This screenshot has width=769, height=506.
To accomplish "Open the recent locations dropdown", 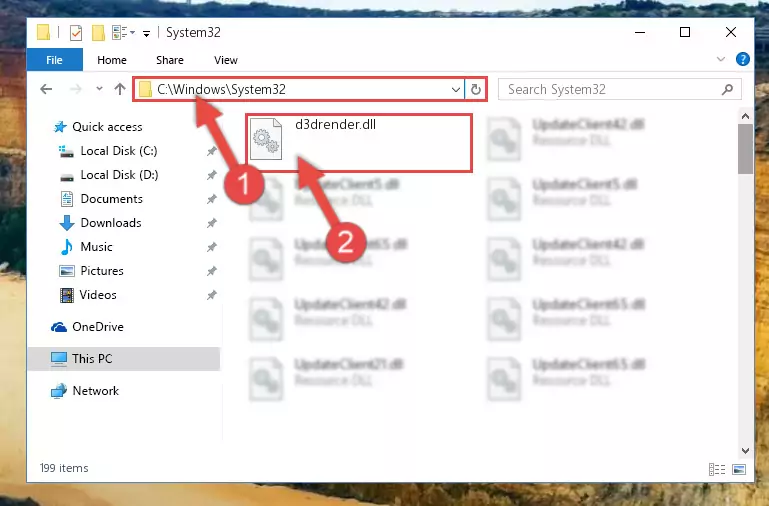I will (x=100, y=89).
